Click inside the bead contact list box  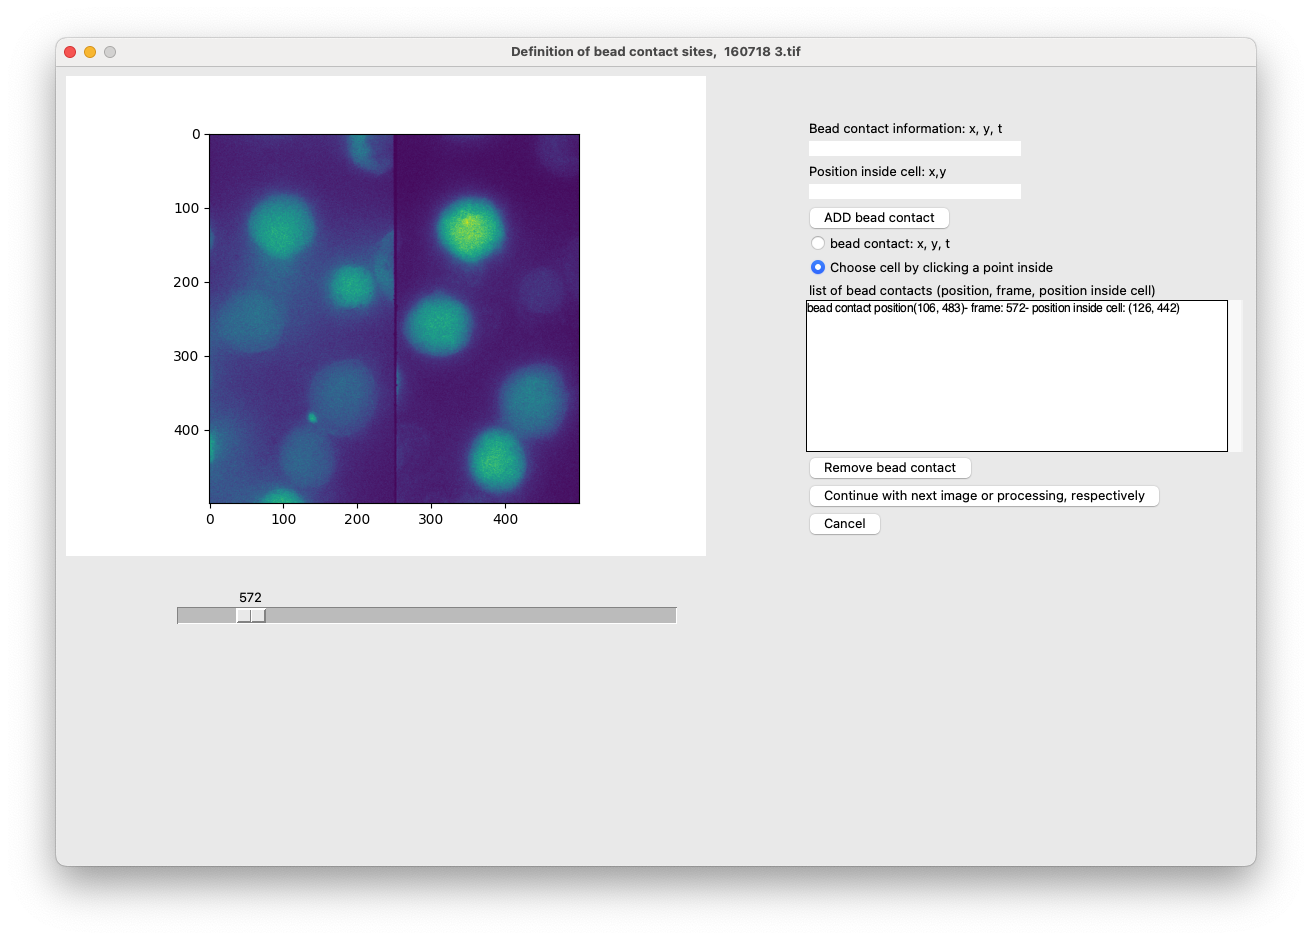pyautogui.click(x=1016, y=380)
